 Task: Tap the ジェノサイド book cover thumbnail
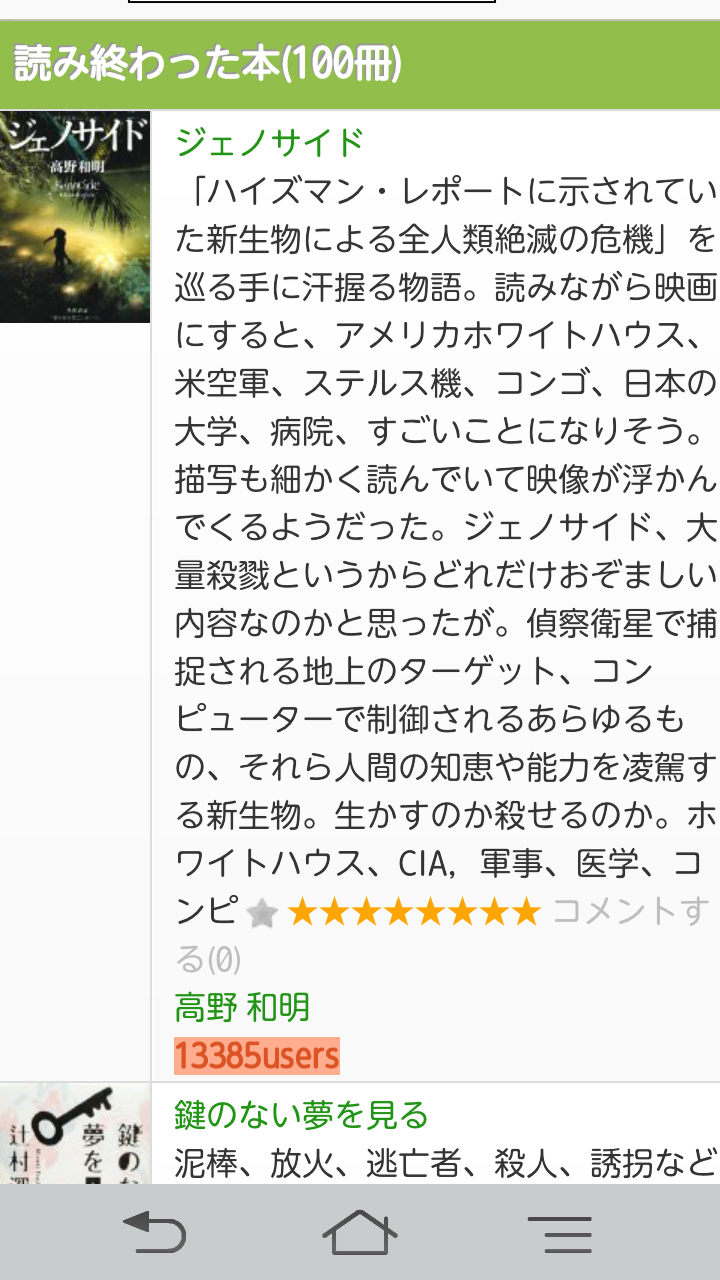75,216
